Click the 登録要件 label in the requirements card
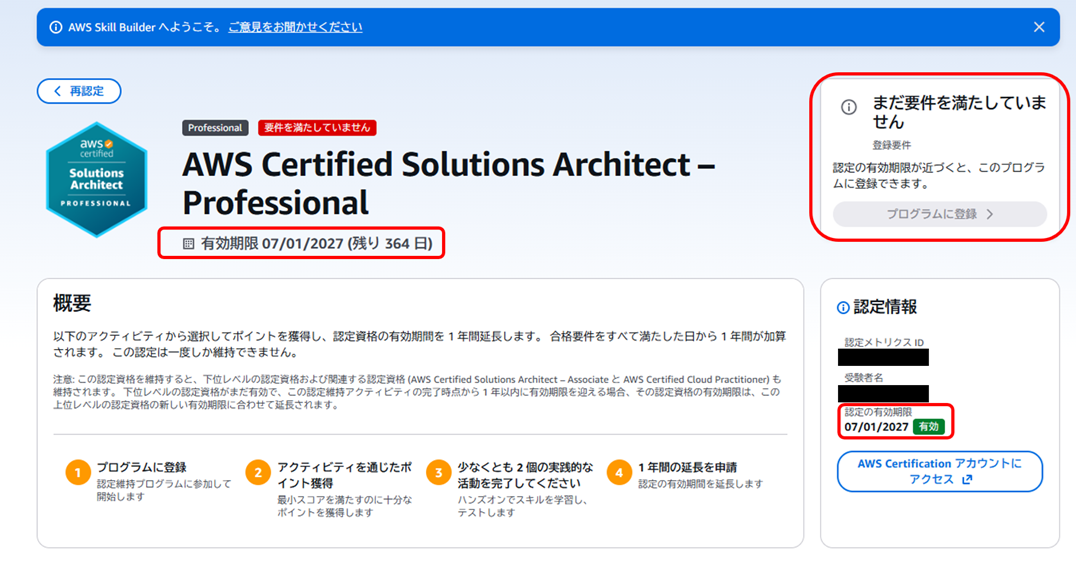The width and height of the screenshot is (1076, 561). click(x=891, y=145)
